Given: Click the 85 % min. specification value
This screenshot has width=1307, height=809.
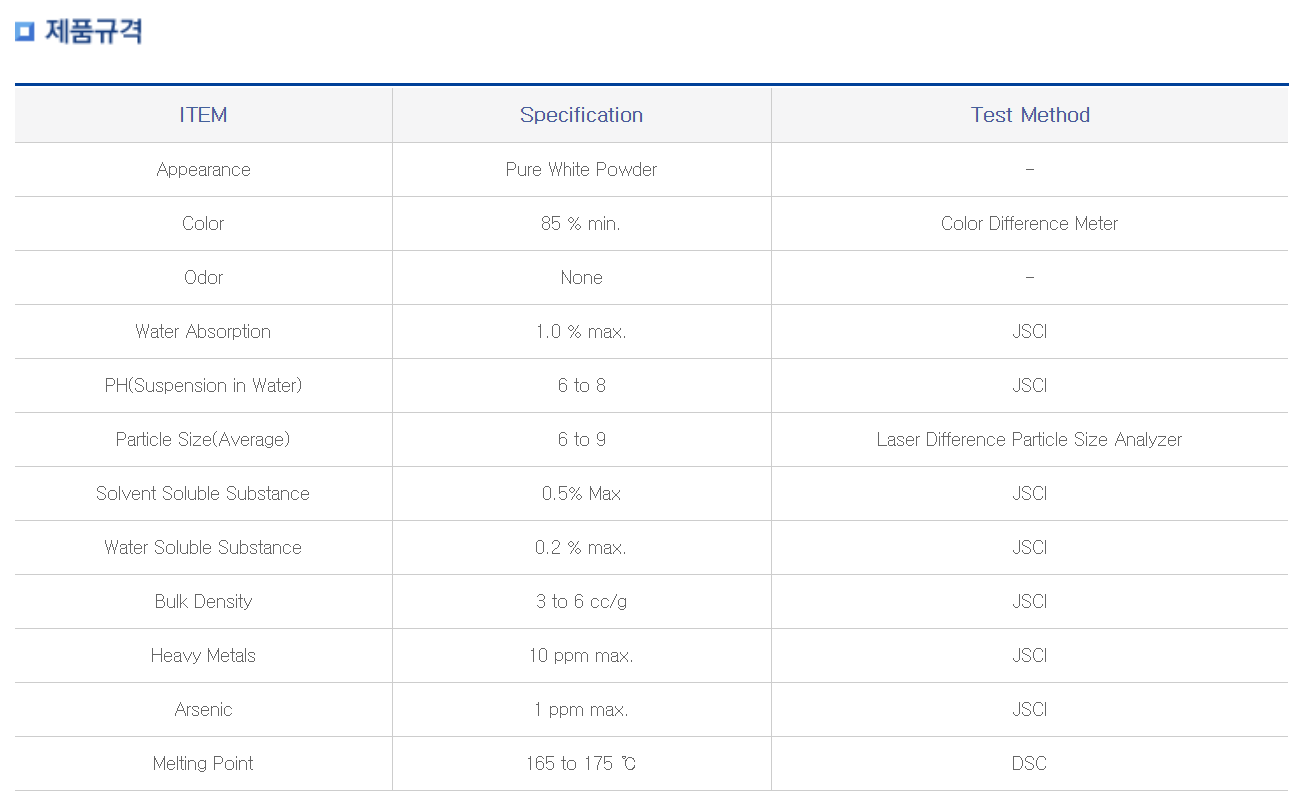Looking at the screenshot, I should point(581,224).
